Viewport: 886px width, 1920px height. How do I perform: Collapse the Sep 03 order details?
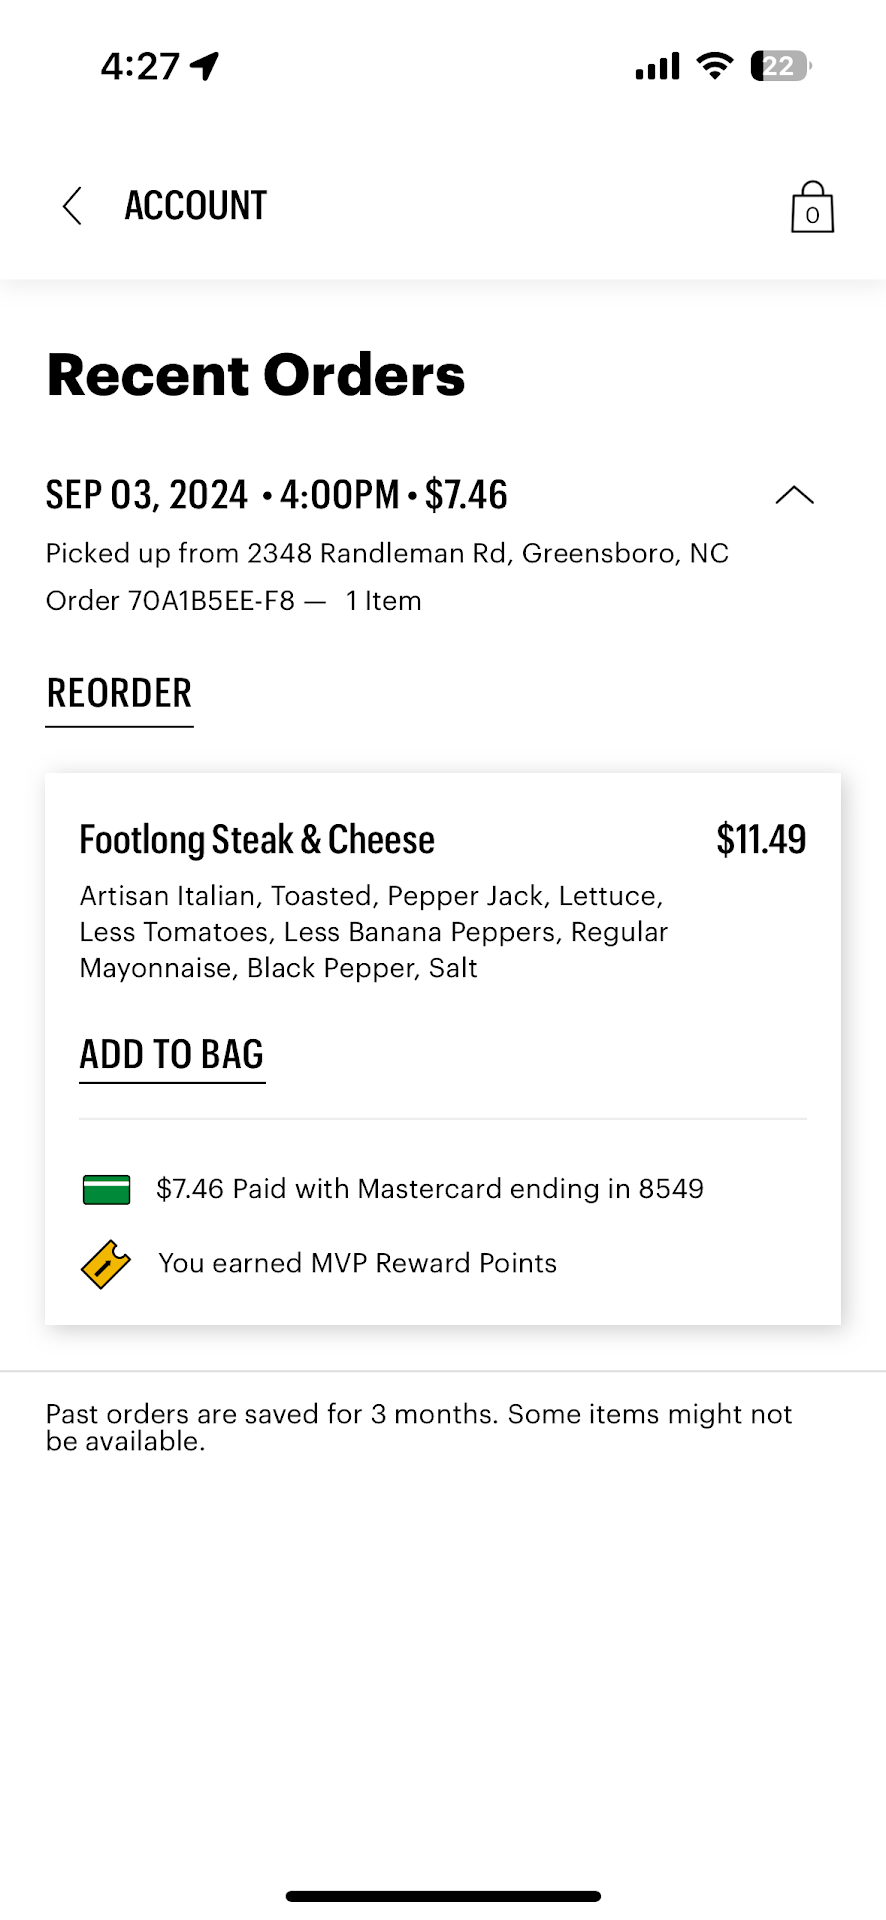click(794, 495)
